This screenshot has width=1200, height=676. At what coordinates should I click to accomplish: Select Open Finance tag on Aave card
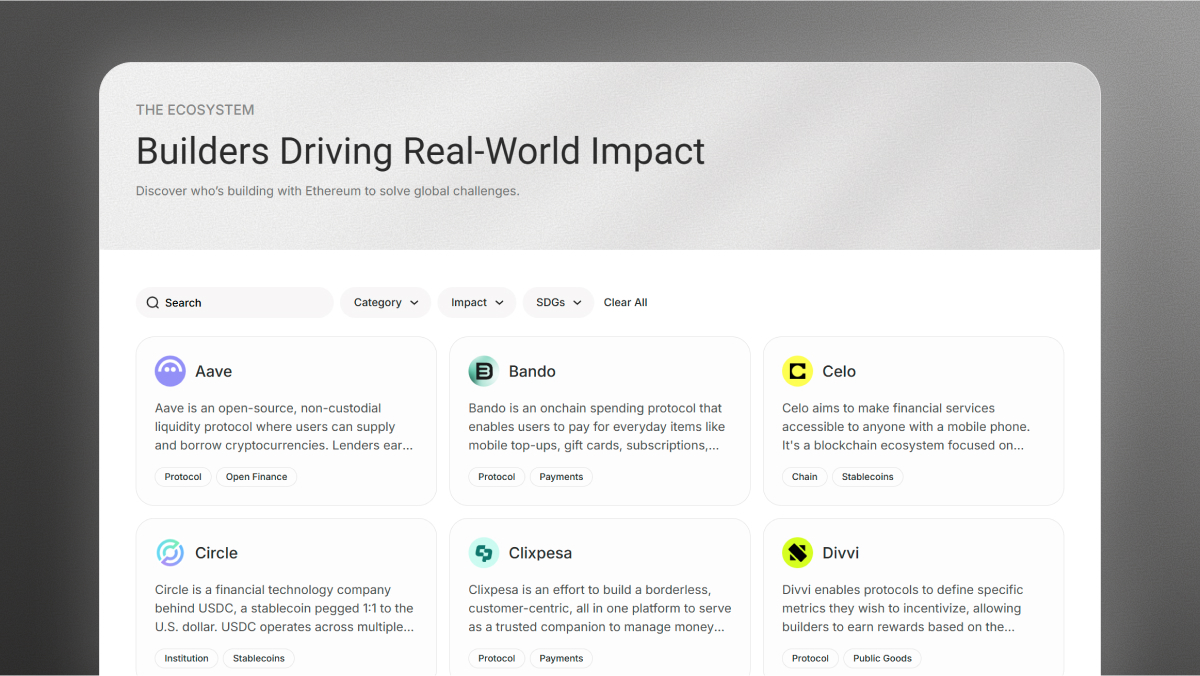pos(256,477)
